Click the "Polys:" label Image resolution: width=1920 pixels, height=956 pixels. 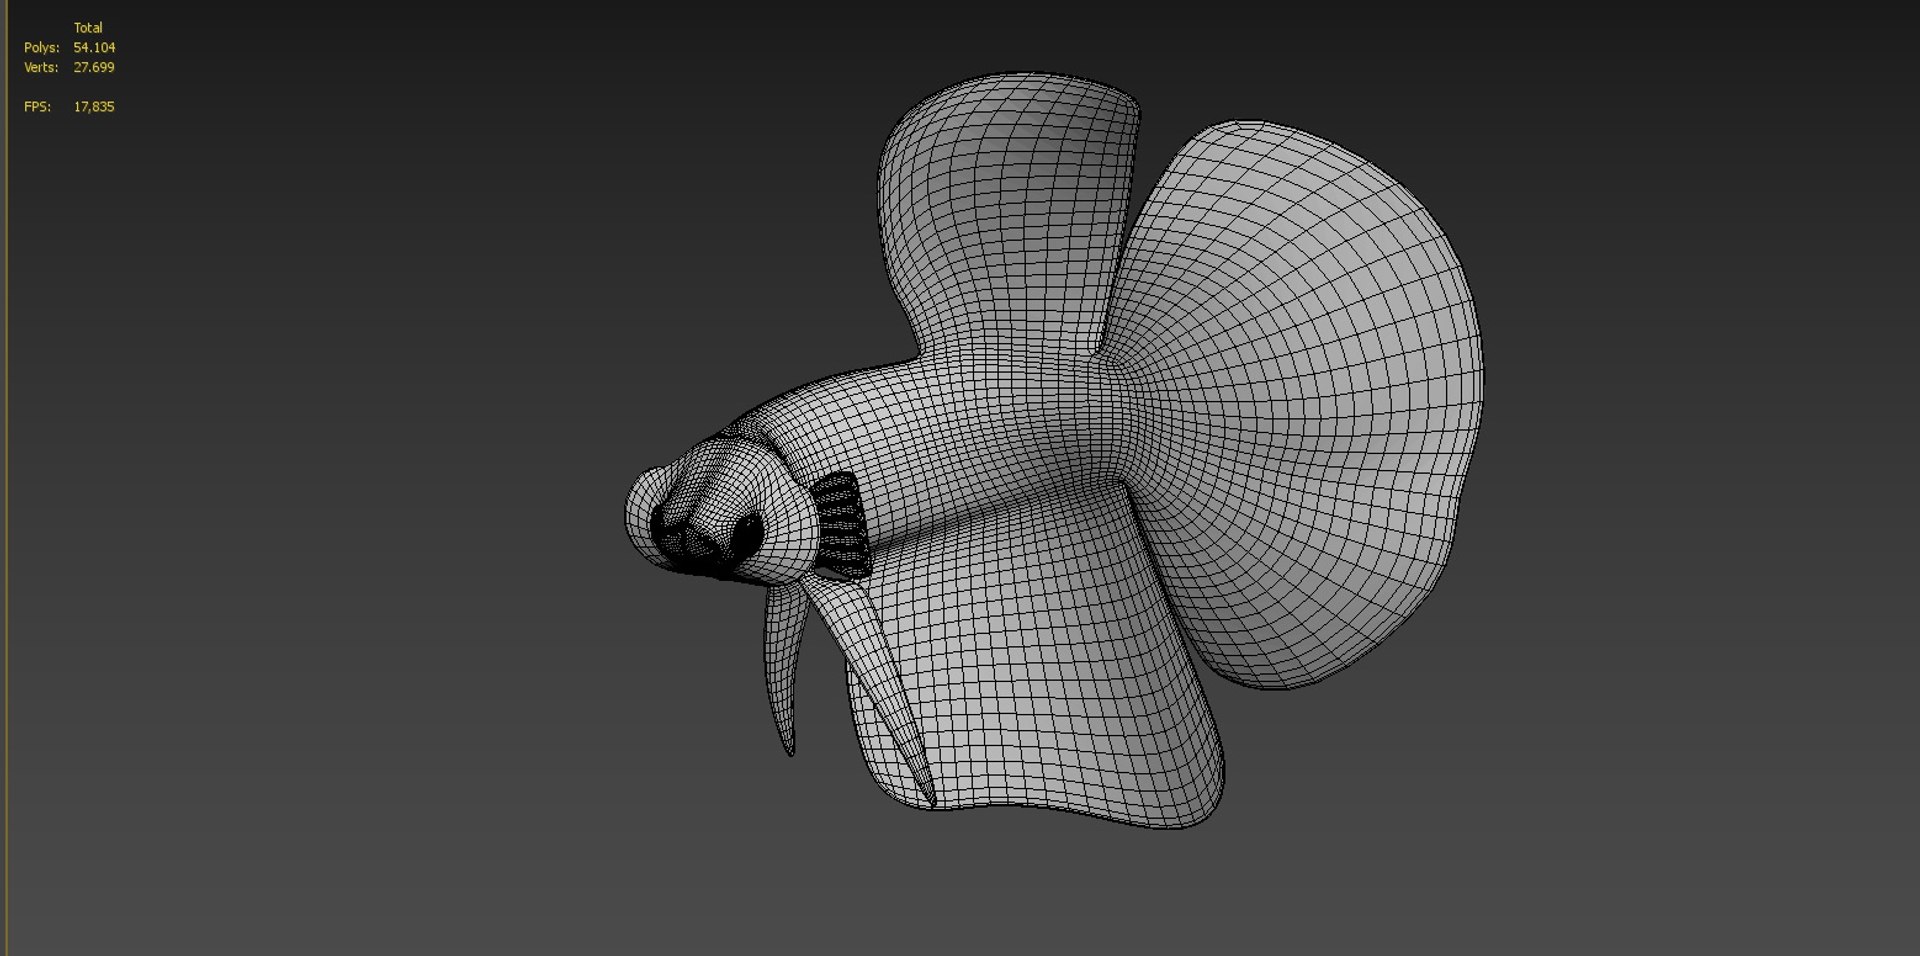click(42, 48)
